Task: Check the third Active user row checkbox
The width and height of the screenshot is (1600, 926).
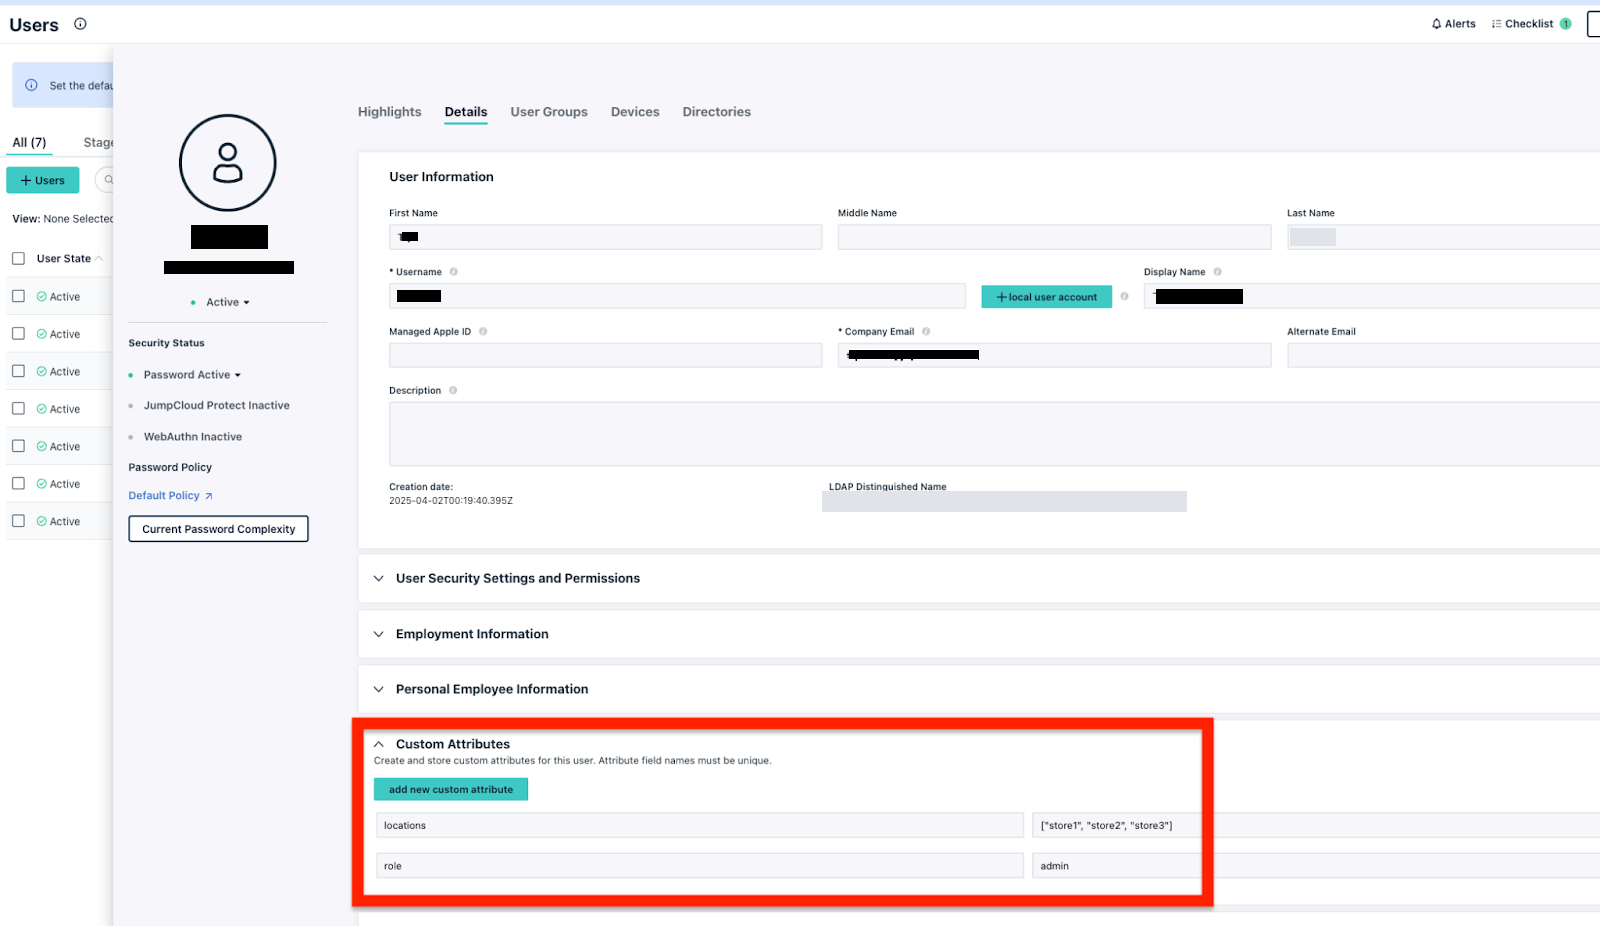Action: 18,371
